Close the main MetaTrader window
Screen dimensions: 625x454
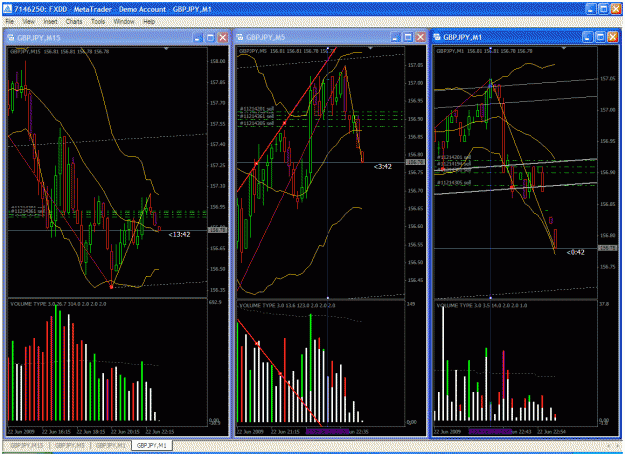(x=616, y=9)
